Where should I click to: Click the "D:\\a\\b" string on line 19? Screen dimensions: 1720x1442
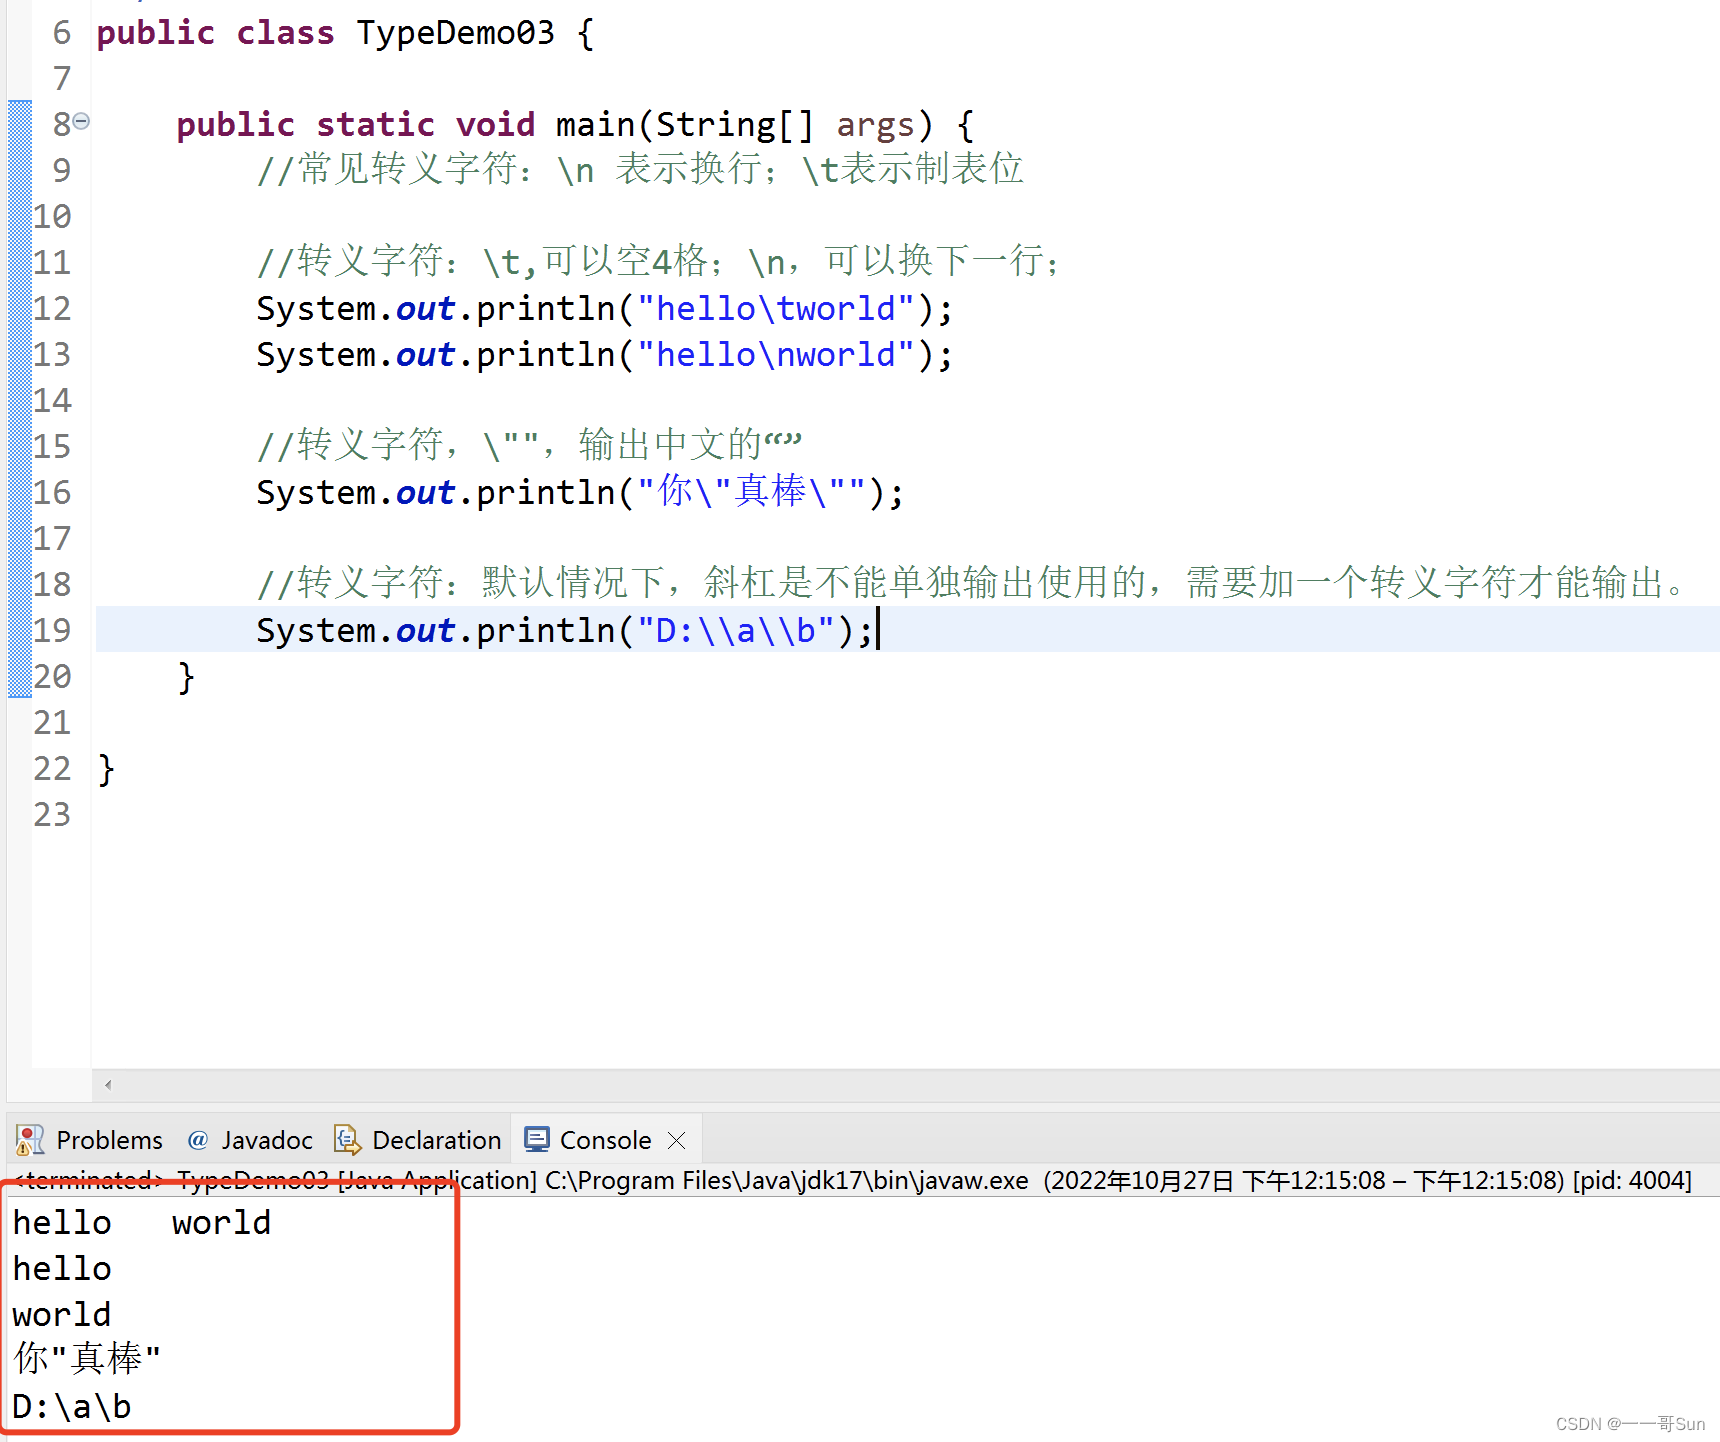coord(745,630)
